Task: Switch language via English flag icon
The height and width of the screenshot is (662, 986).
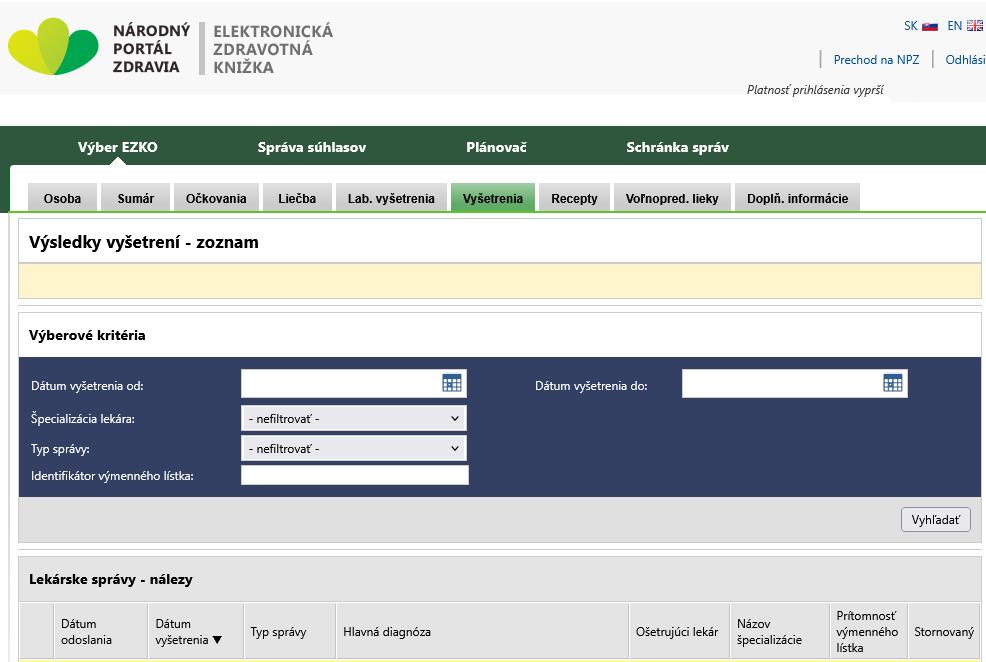Action: point(974,26)
